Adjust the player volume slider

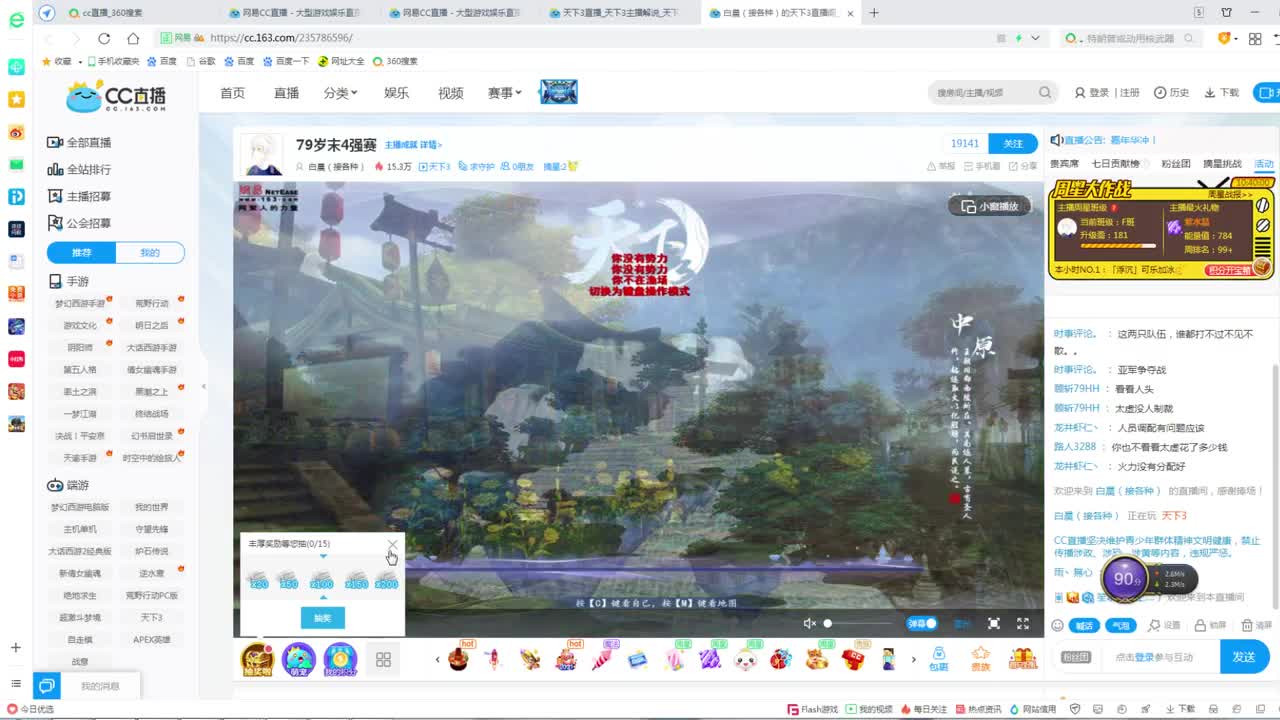click(858, 623)
